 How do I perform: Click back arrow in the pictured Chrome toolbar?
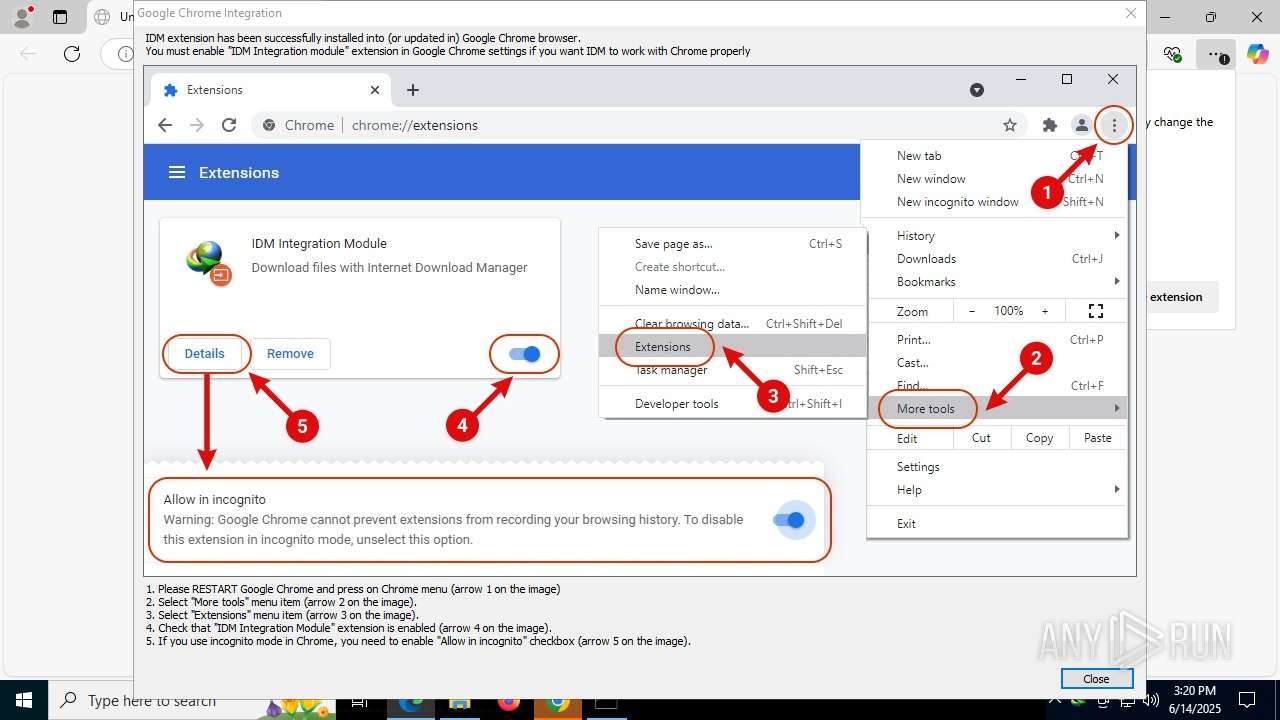click(x=165, y=125)
